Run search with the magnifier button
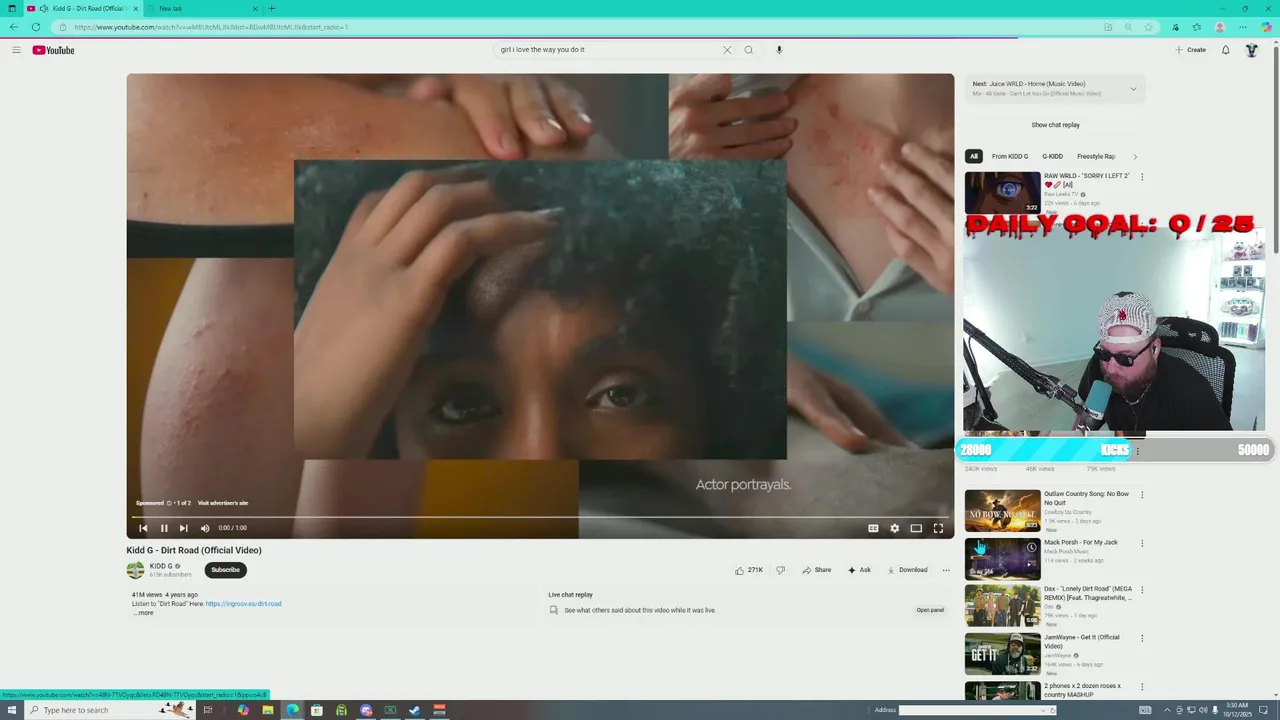 point(748,50)
